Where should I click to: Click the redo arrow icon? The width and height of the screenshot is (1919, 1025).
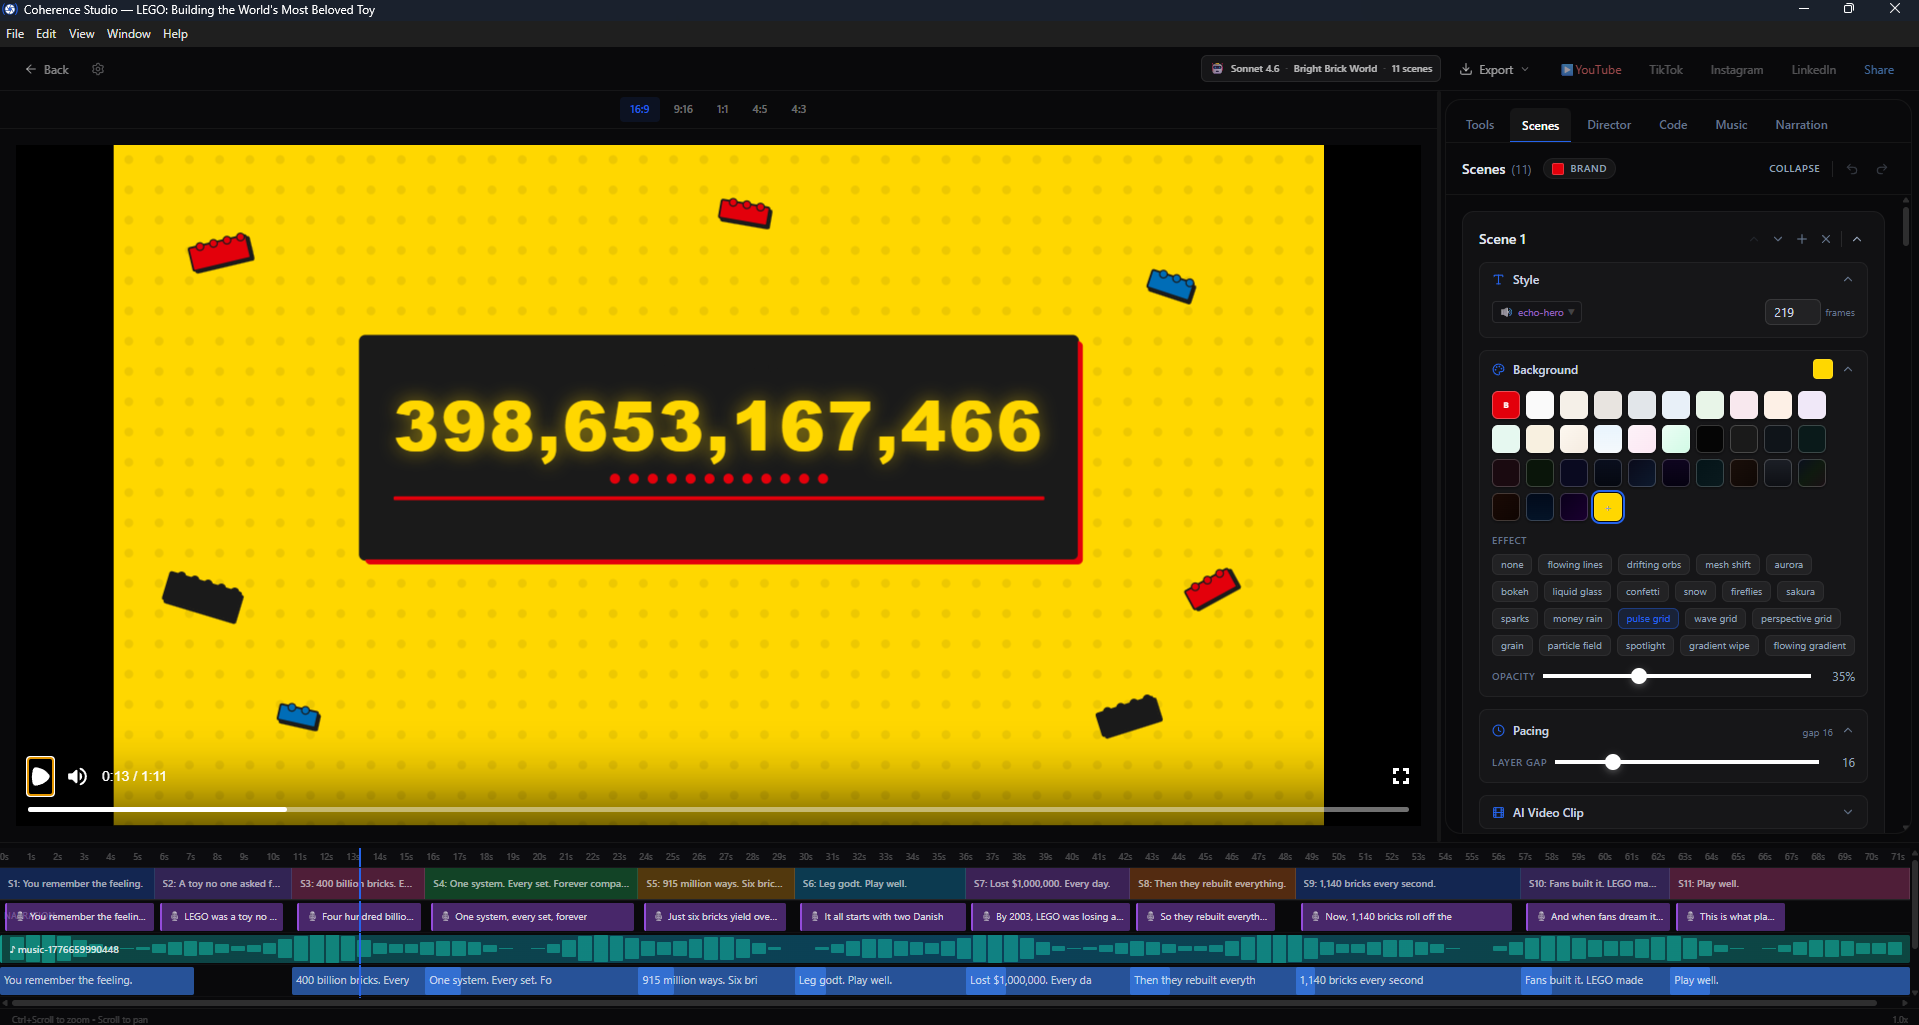(1882, 169)
